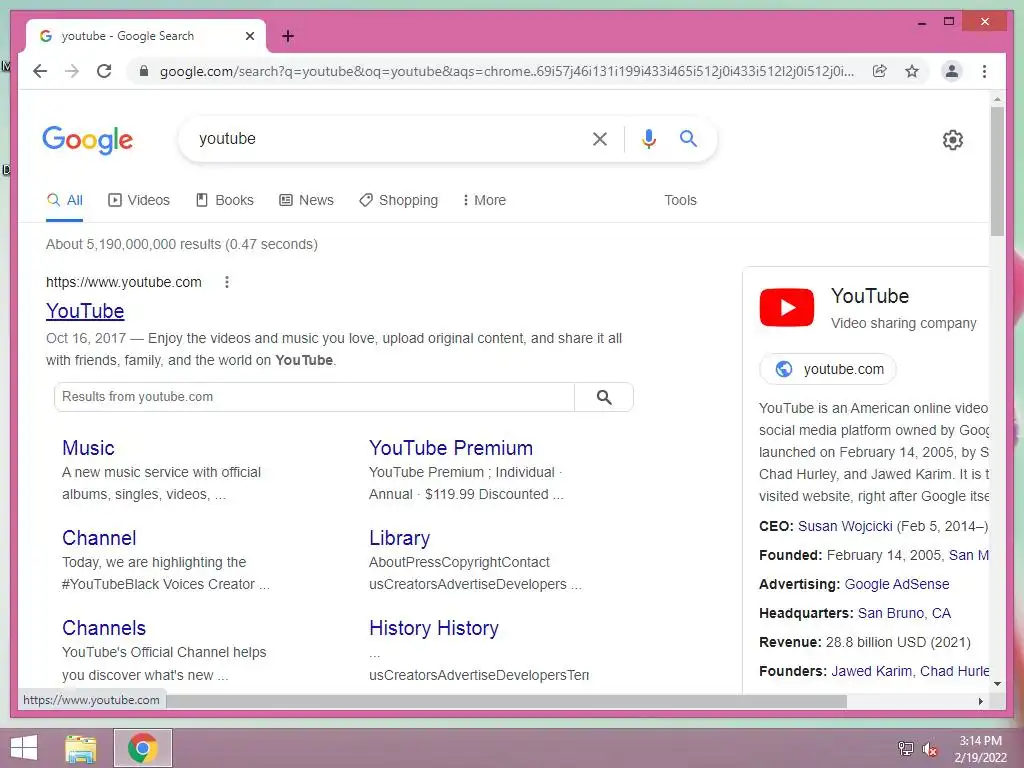Open the Google AdSense link
1024x768 pixels.
[x=897, y=584]
